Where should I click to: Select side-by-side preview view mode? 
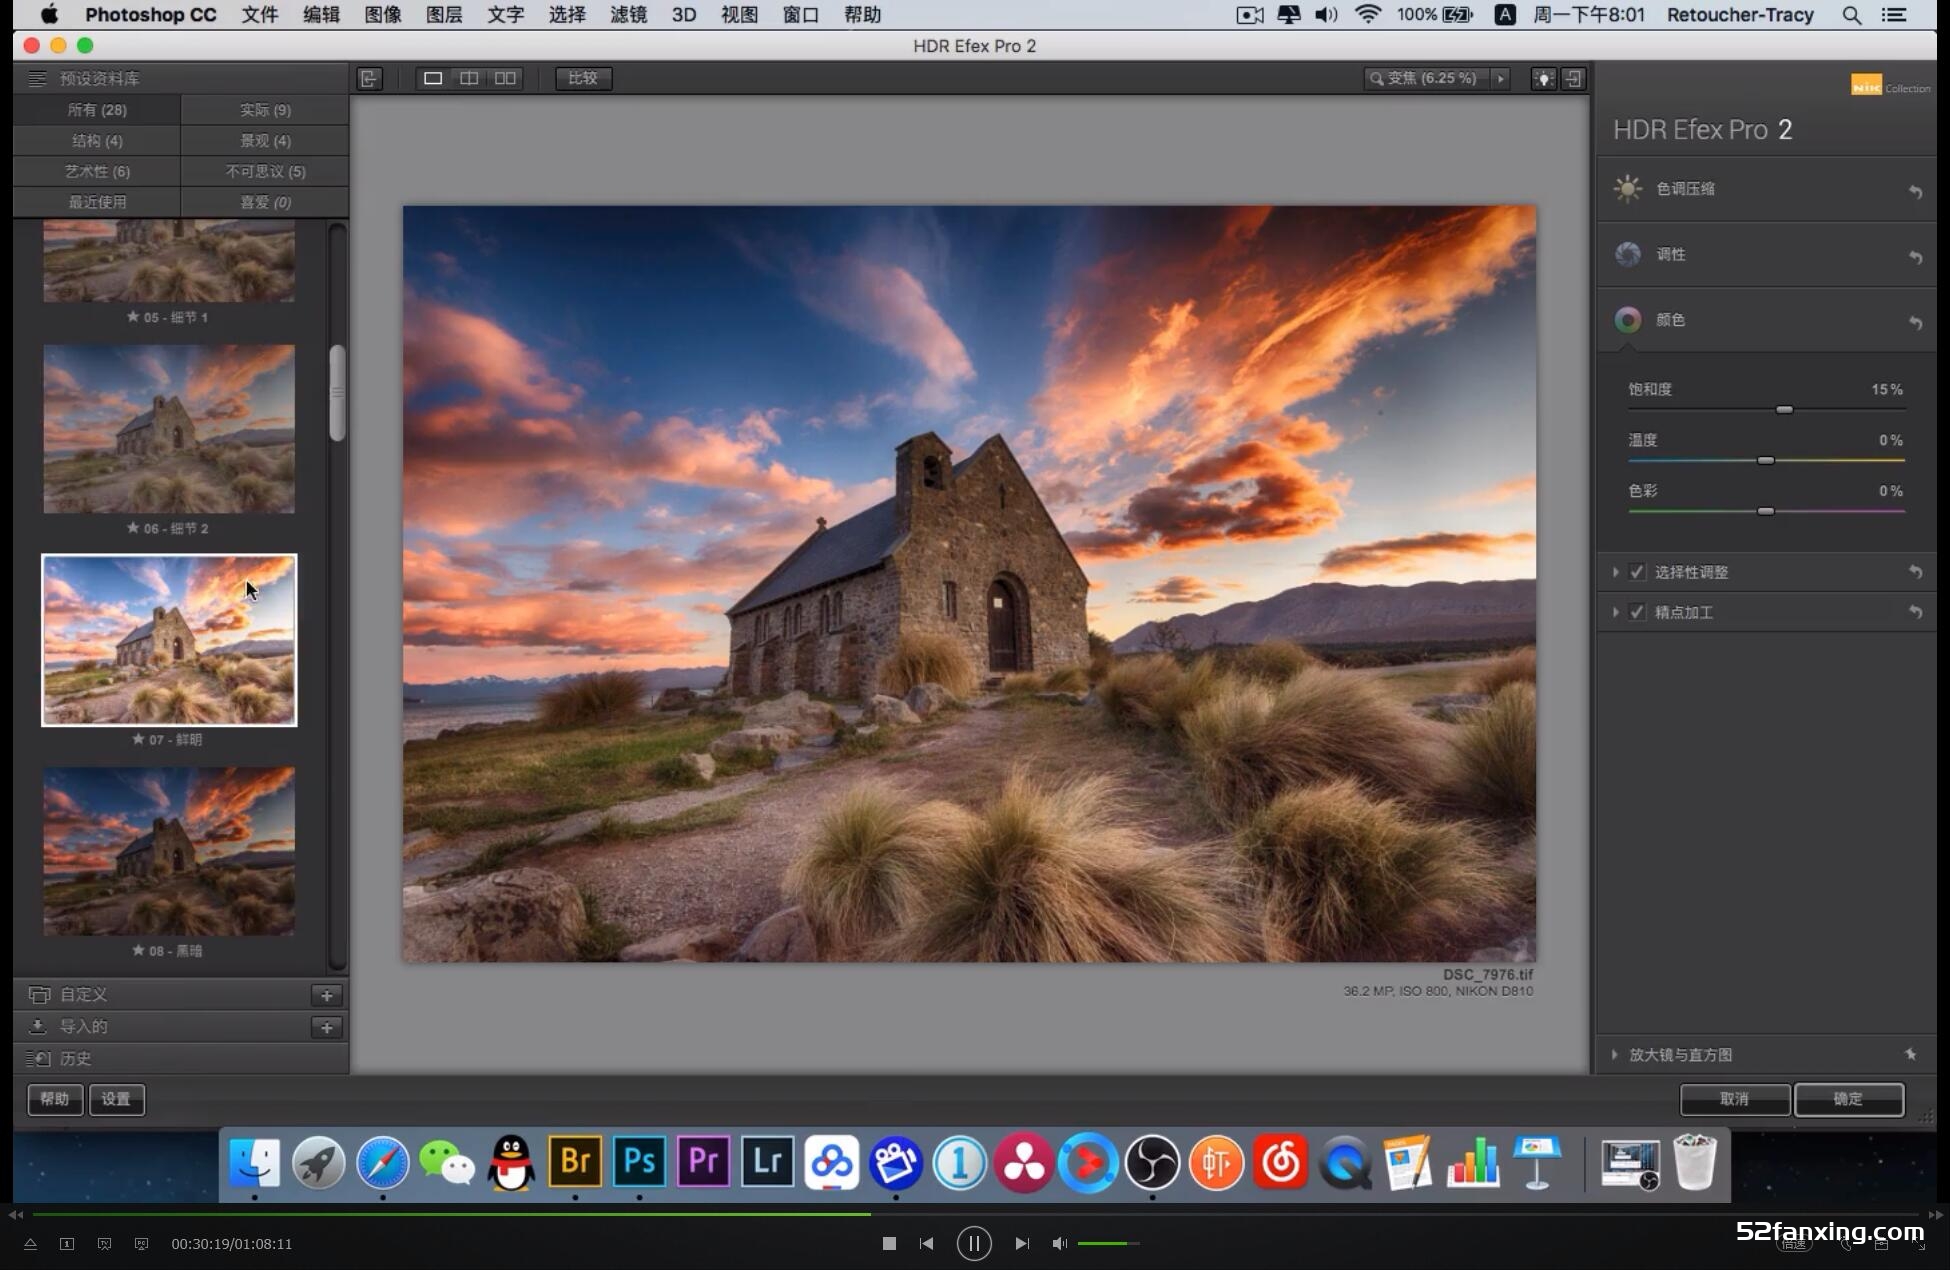(506, 78)
